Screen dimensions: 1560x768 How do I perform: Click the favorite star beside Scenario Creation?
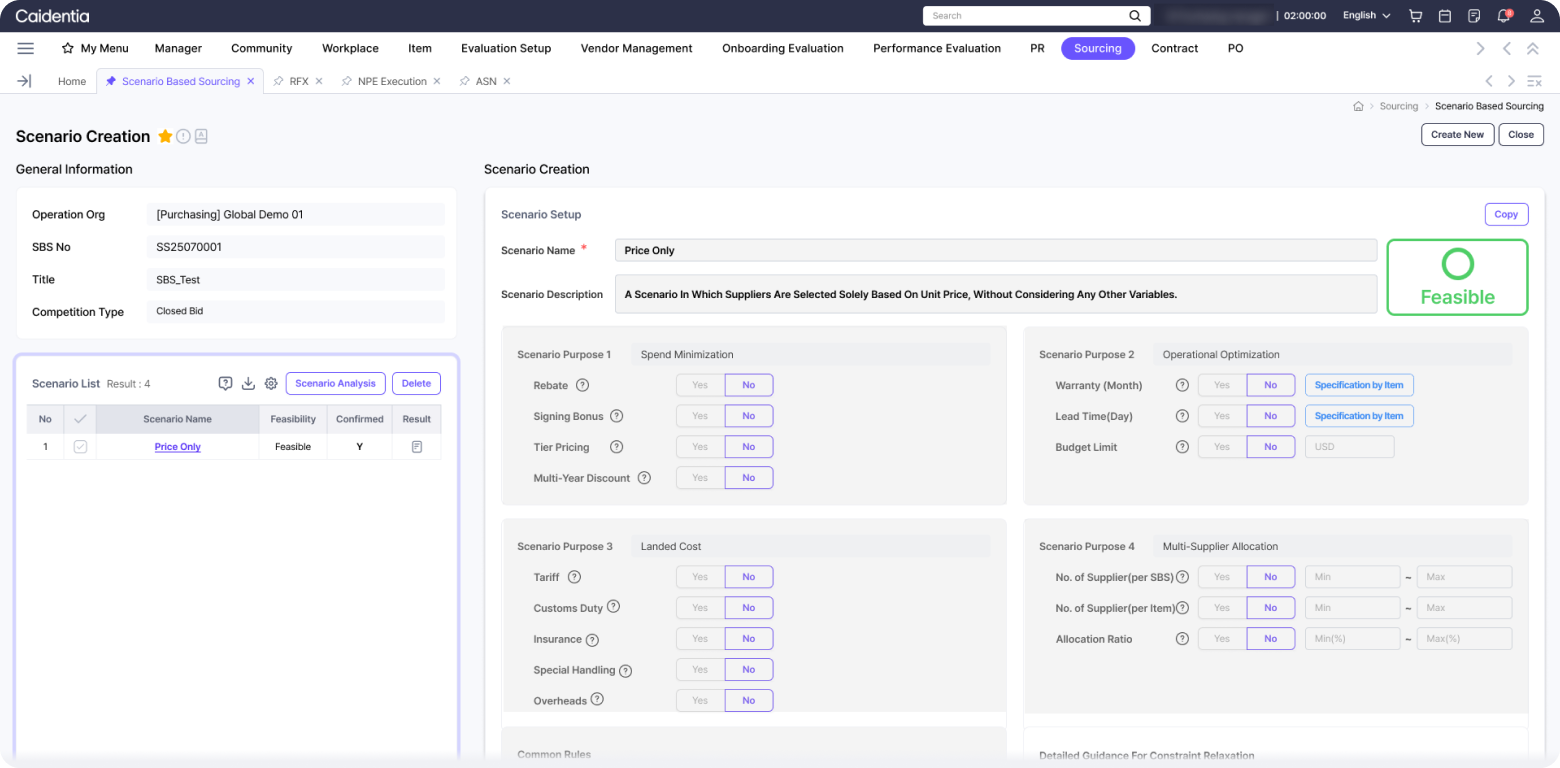(x=165, y=136)
